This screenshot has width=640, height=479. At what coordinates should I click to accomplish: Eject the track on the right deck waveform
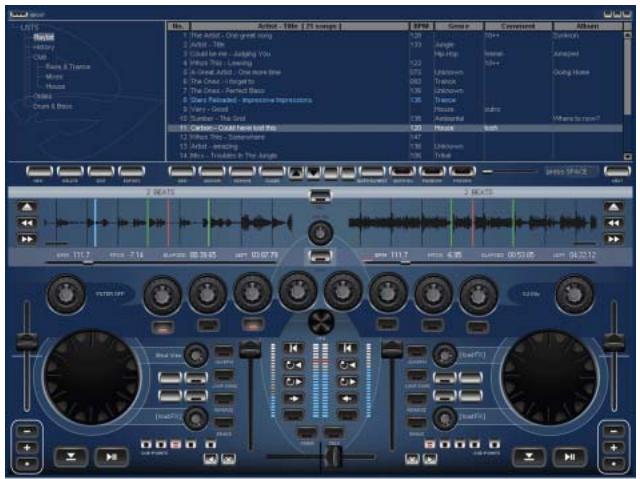(613, 207)
